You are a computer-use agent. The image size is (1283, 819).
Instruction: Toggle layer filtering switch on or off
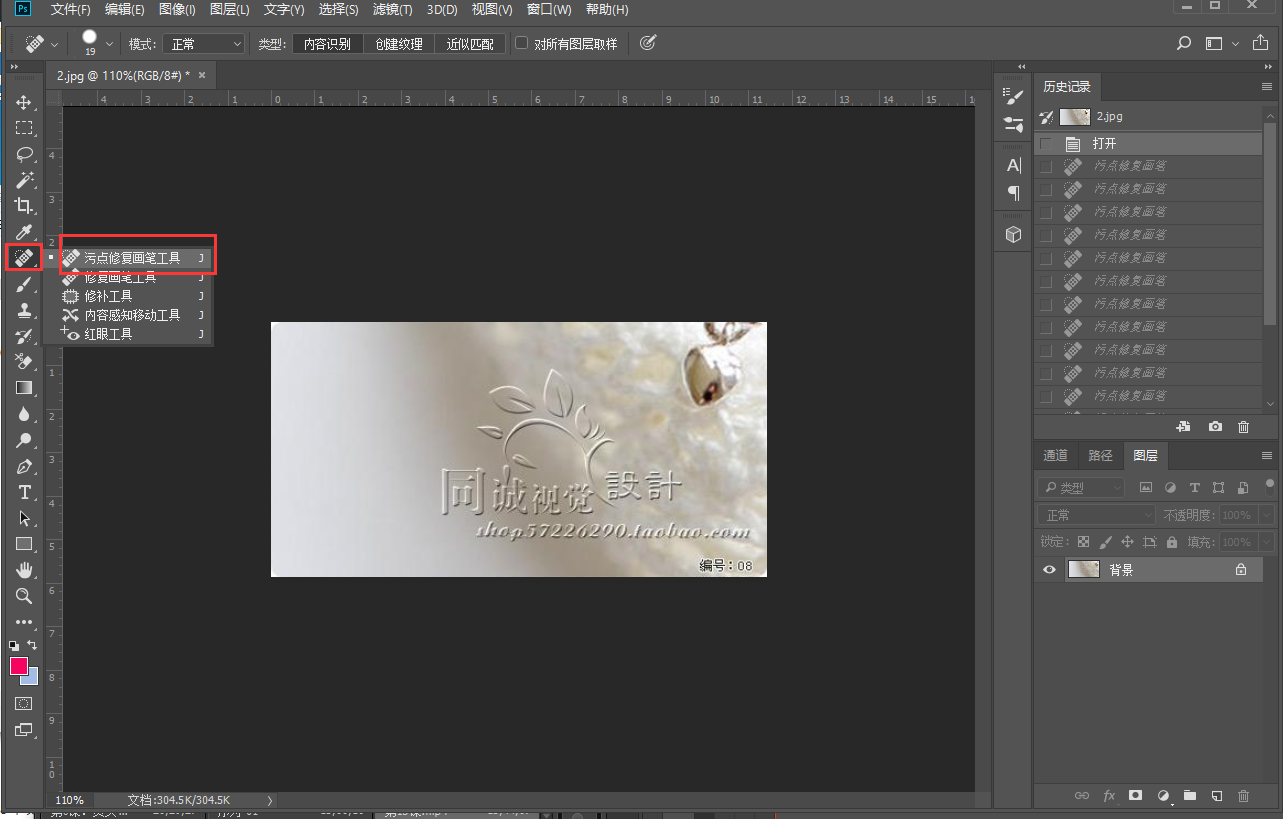(1270, 486)
